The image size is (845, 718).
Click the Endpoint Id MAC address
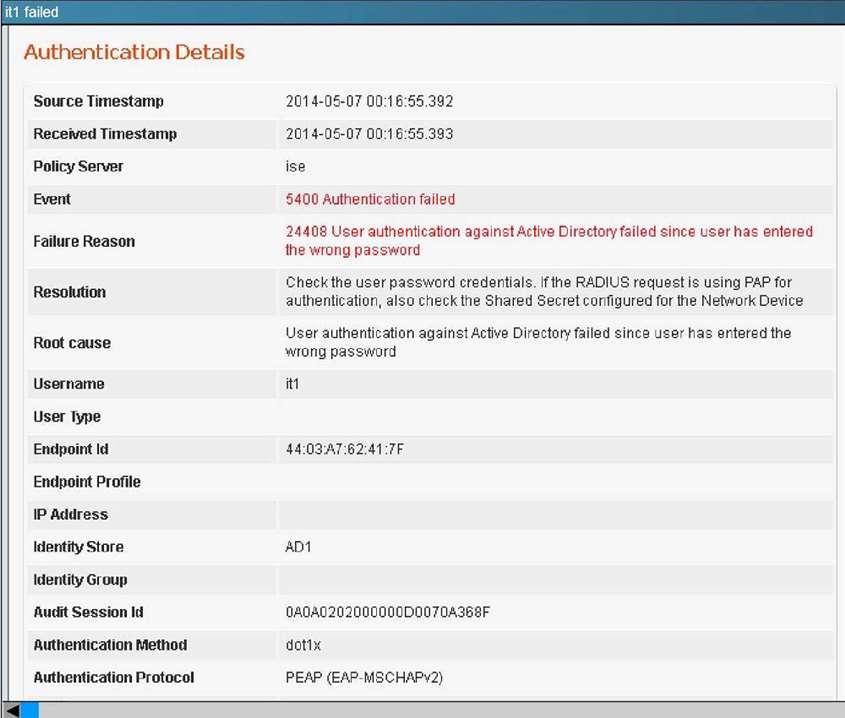(345, 449)
